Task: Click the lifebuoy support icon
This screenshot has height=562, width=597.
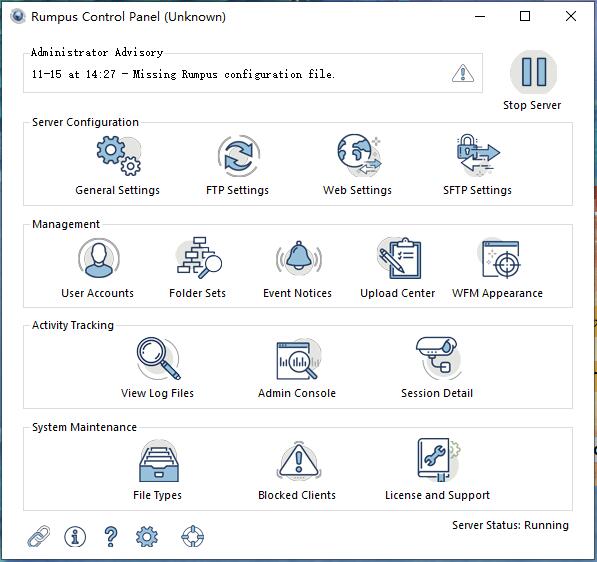Action: click(x=193, y=536)
